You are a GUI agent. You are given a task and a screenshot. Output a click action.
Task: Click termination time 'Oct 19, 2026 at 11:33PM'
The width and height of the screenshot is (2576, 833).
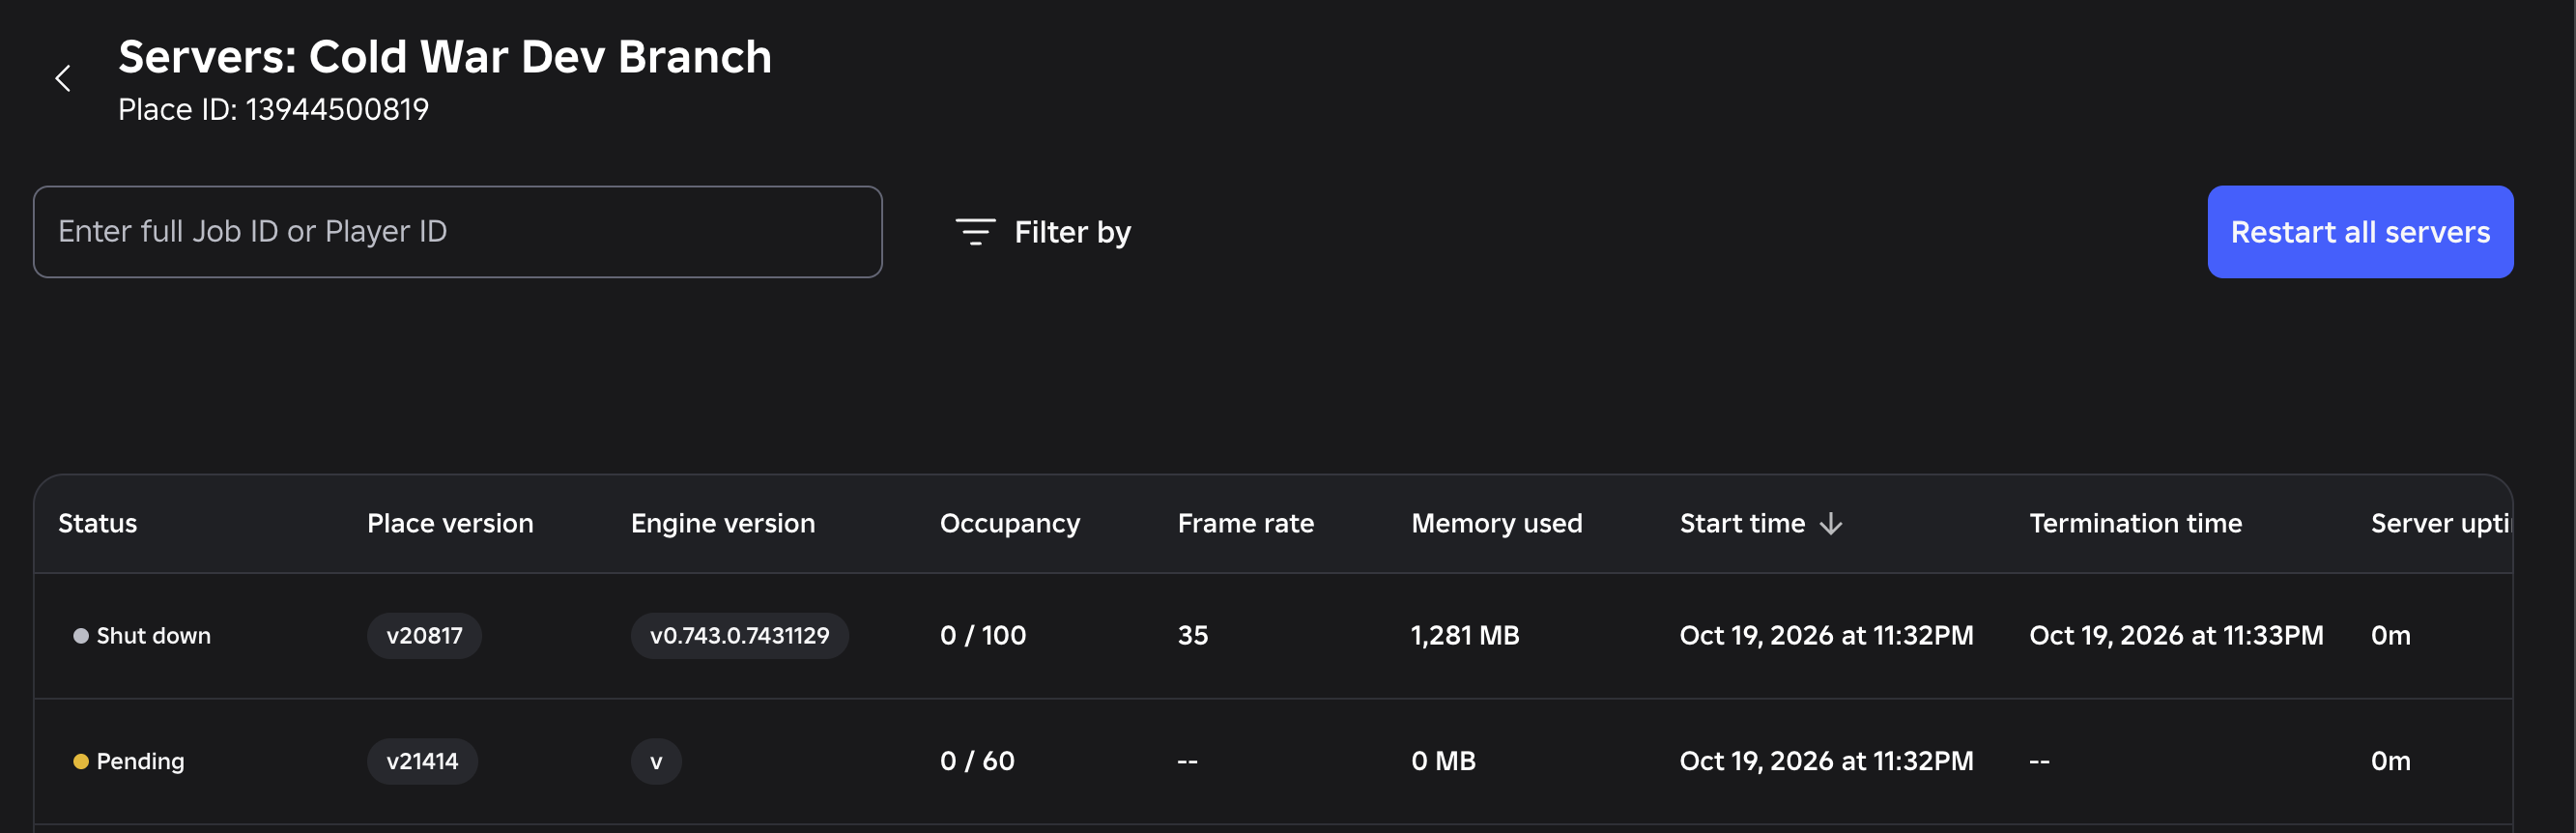2176,636
